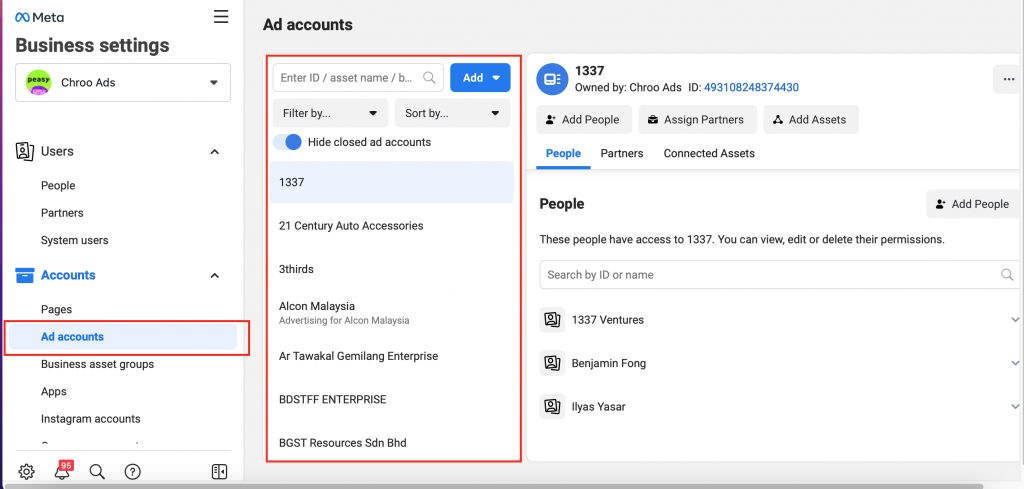Select the 3thirds ad account
Screen dimensions: 1024x489
(392, 269)
